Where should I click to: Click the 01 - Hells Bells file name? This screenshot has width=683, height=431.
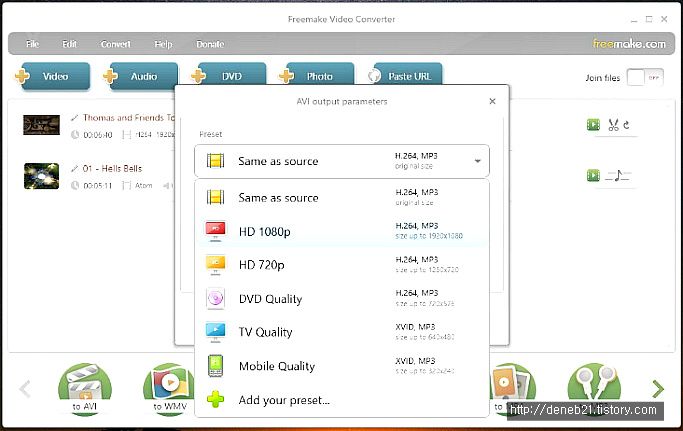[x=112, y=168]
